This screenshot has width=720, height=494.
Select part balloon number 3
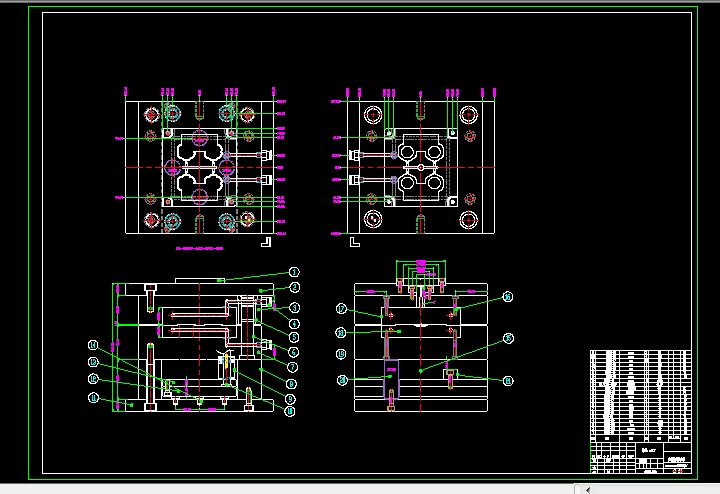294,308
